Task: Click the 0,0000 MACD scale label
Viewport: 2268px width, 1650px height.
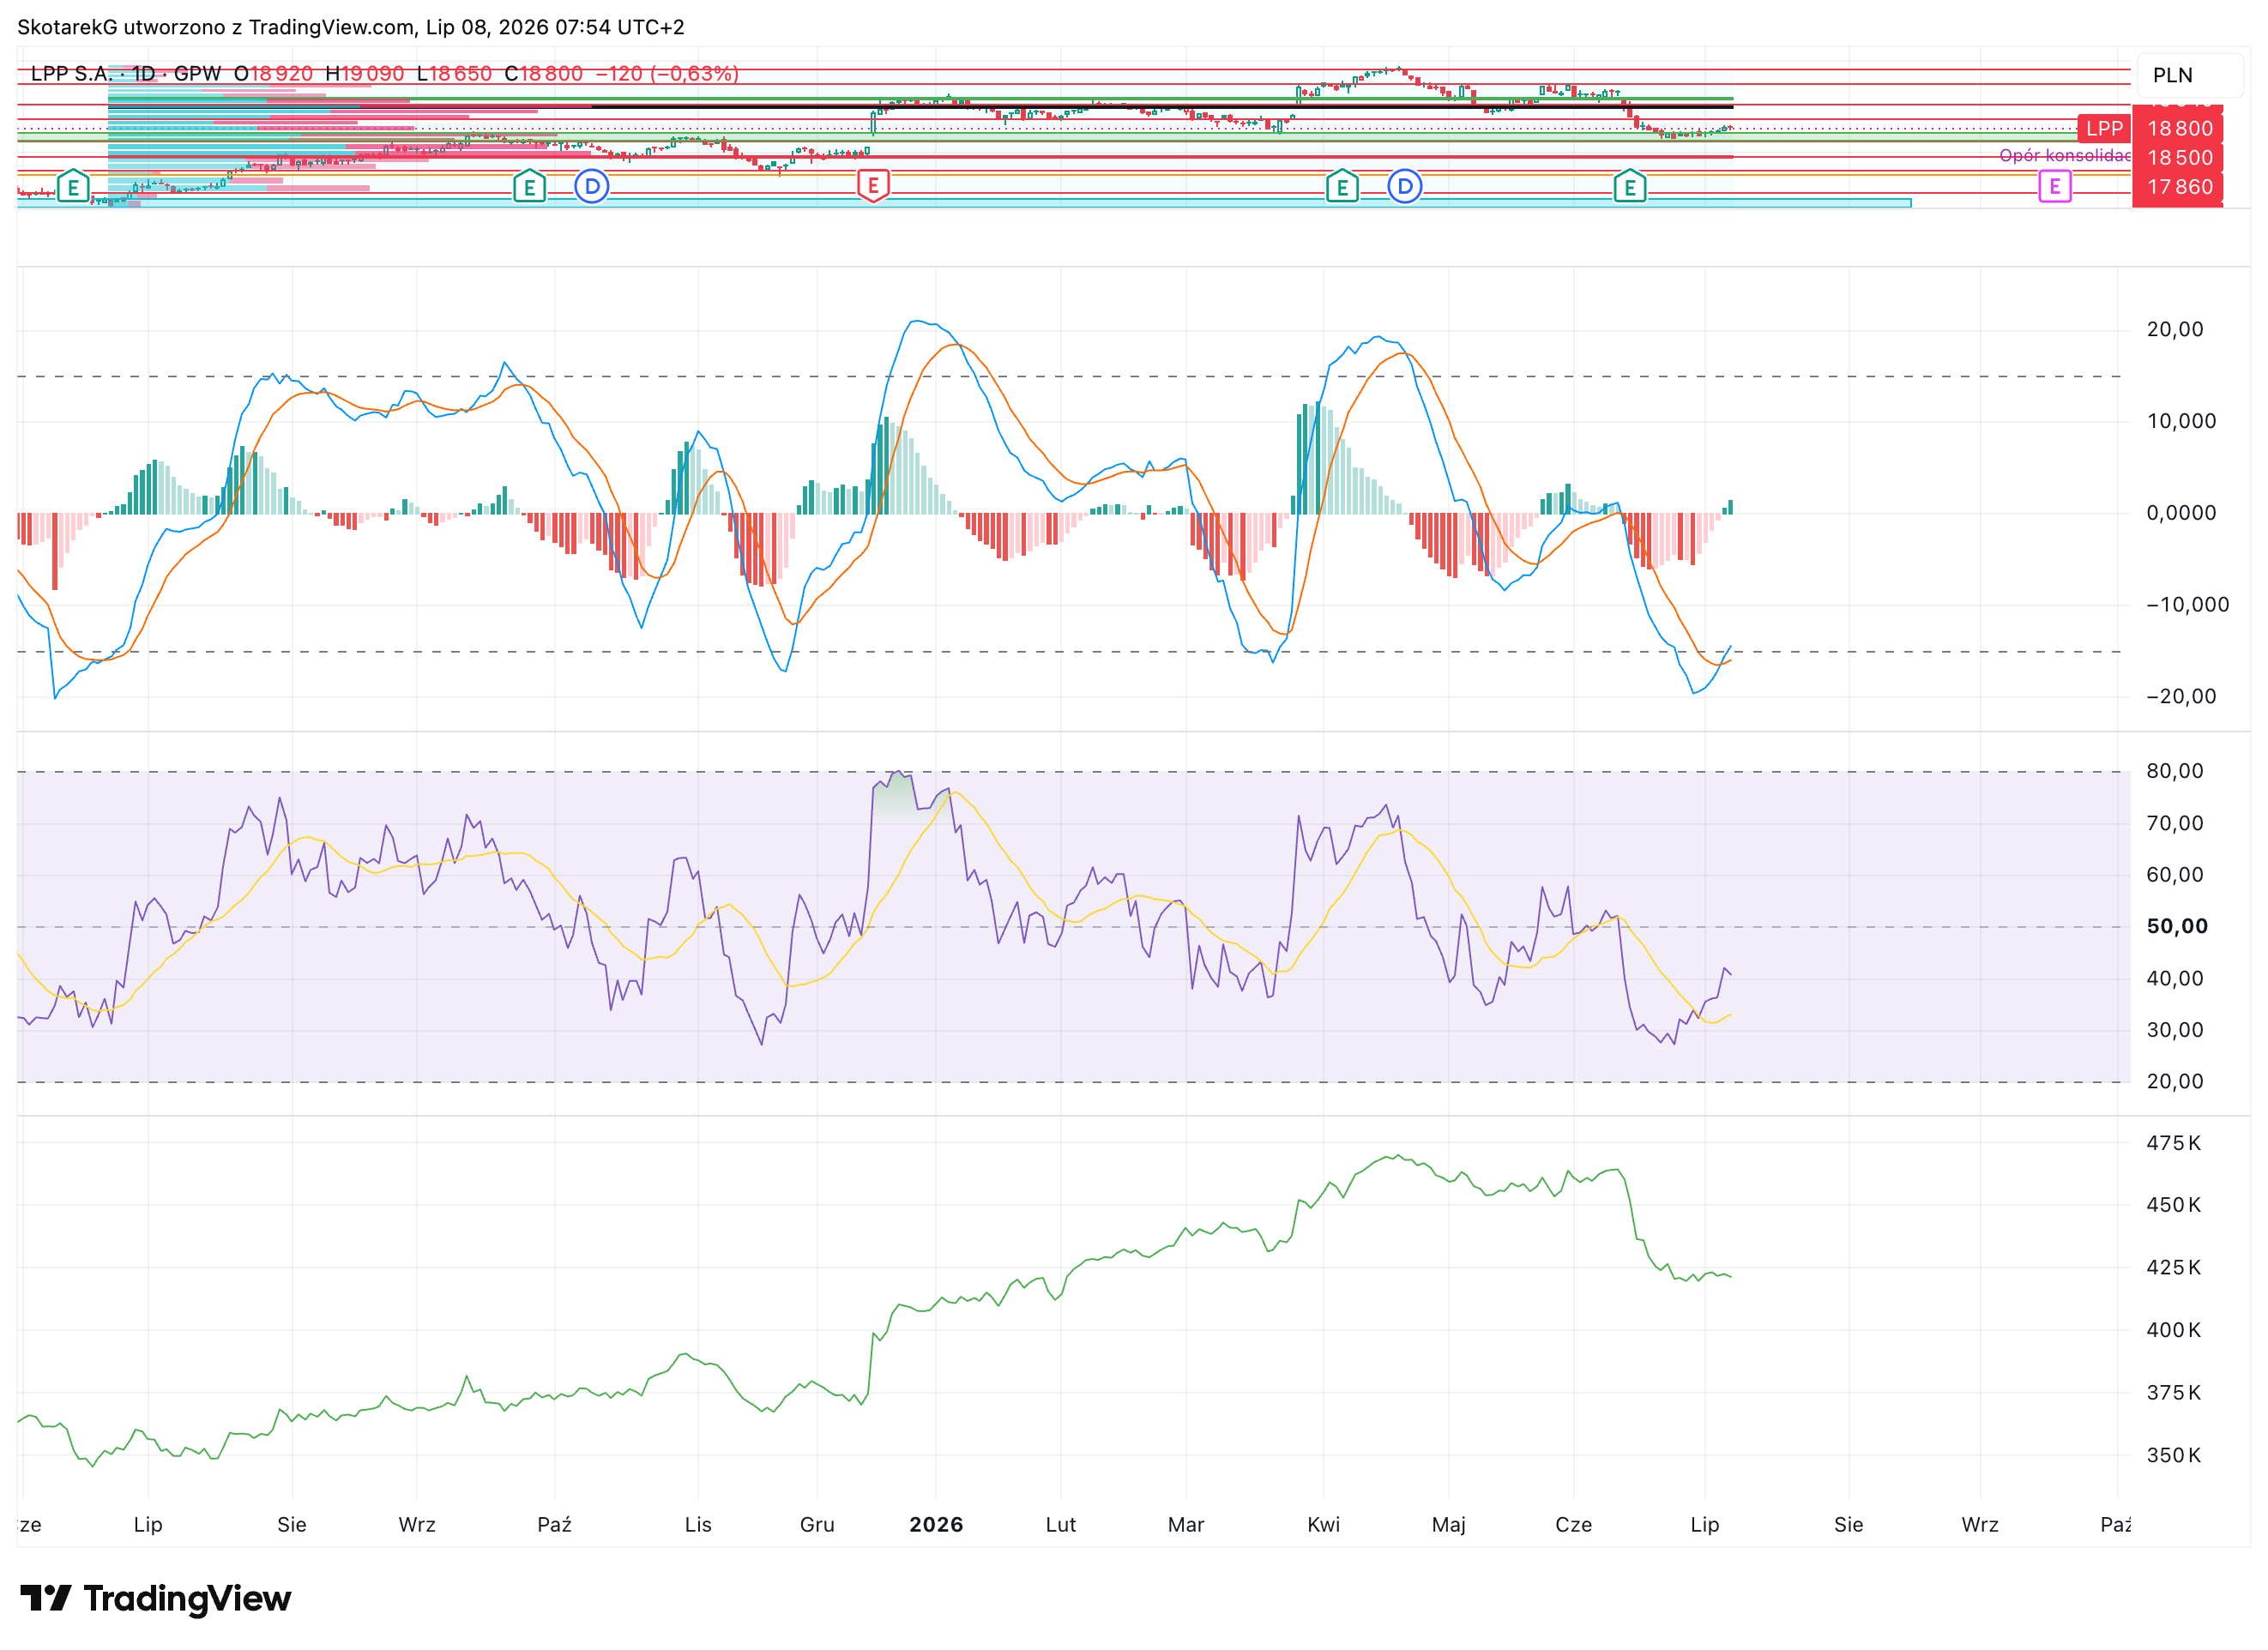Action: click(2181, 513)
